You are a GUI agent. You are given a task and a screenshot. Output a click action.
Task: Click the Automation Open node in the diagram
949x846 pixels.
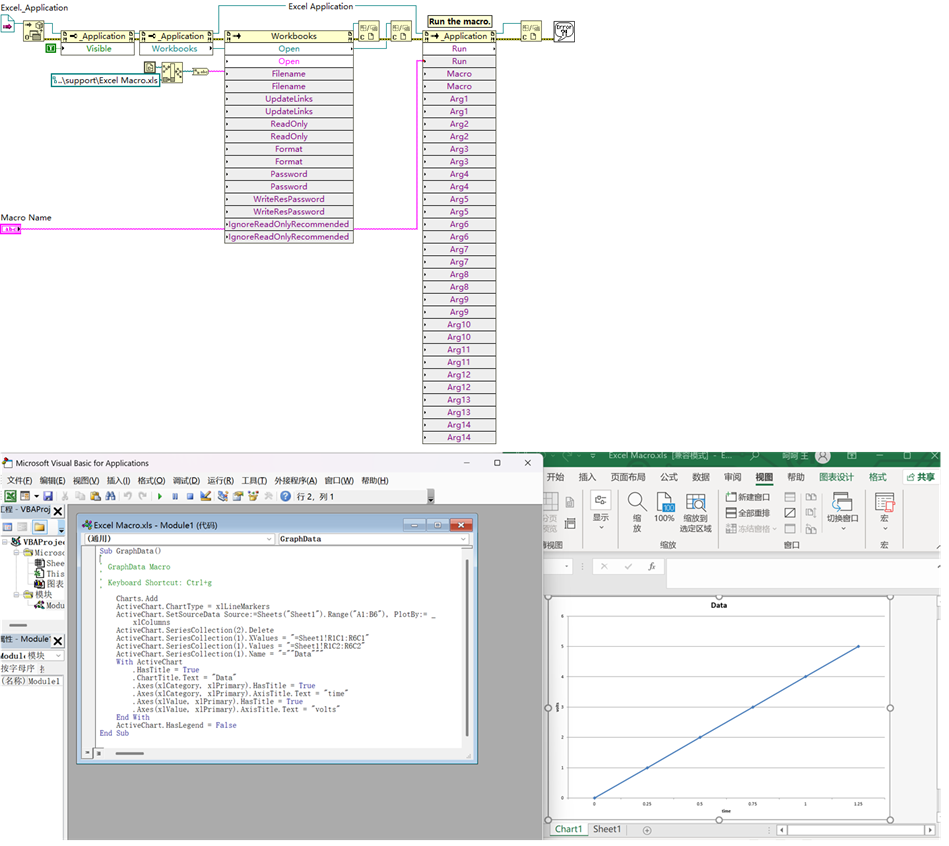(x=34, y=31)
